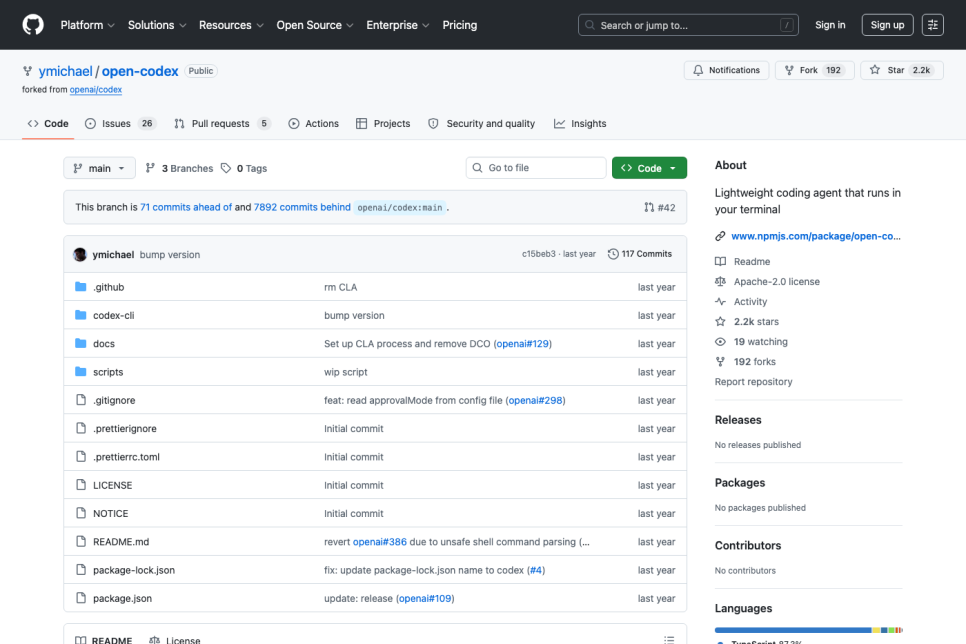Open the Pull requests tab
This screenshot has height=644, width=966.
[222, 123]
